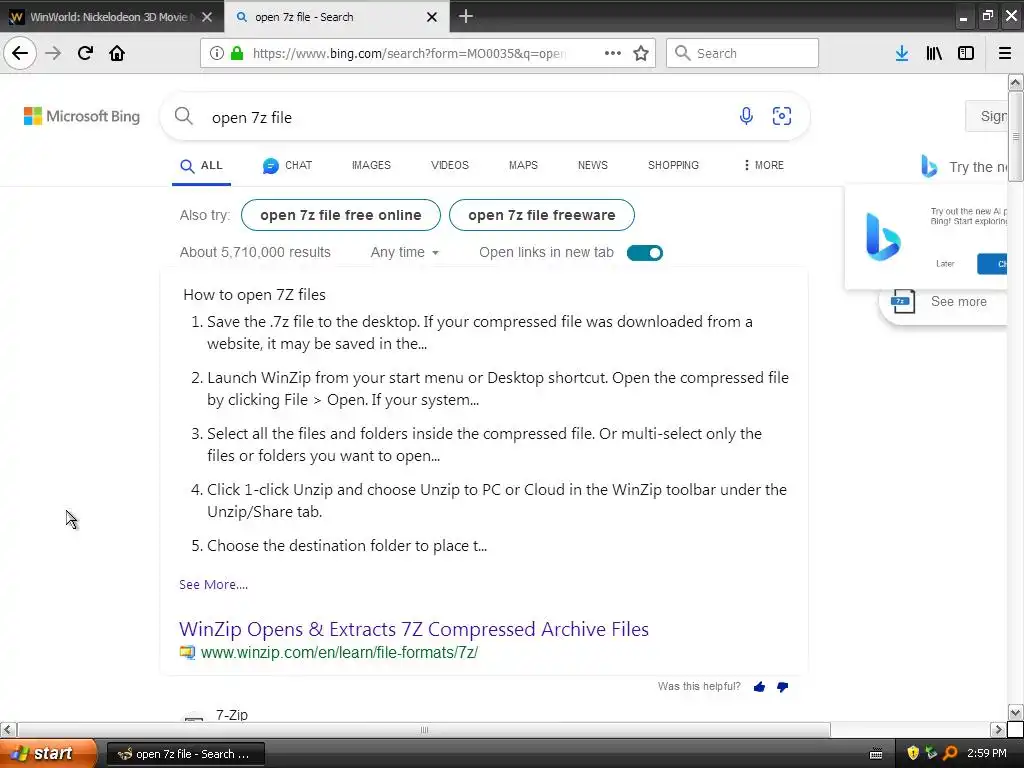Select open 7z file taskbar window button

[x=185, y=754]
